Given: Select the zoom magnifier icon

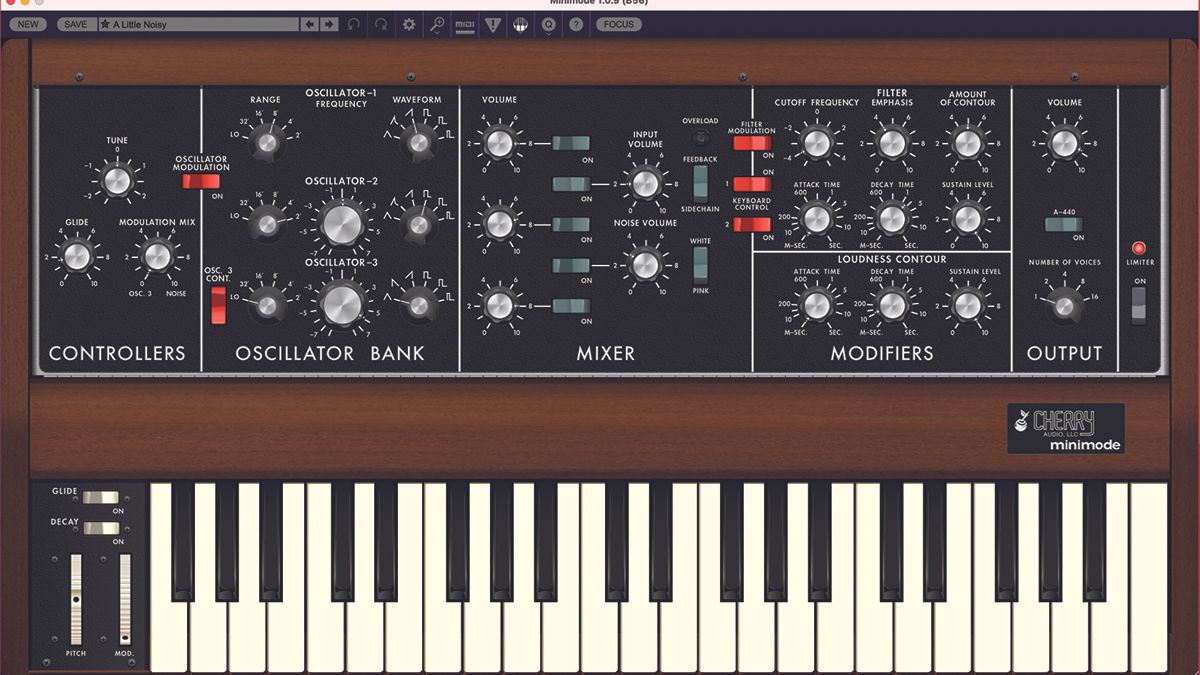Looking at the screenshot, I should coord(435,24).
